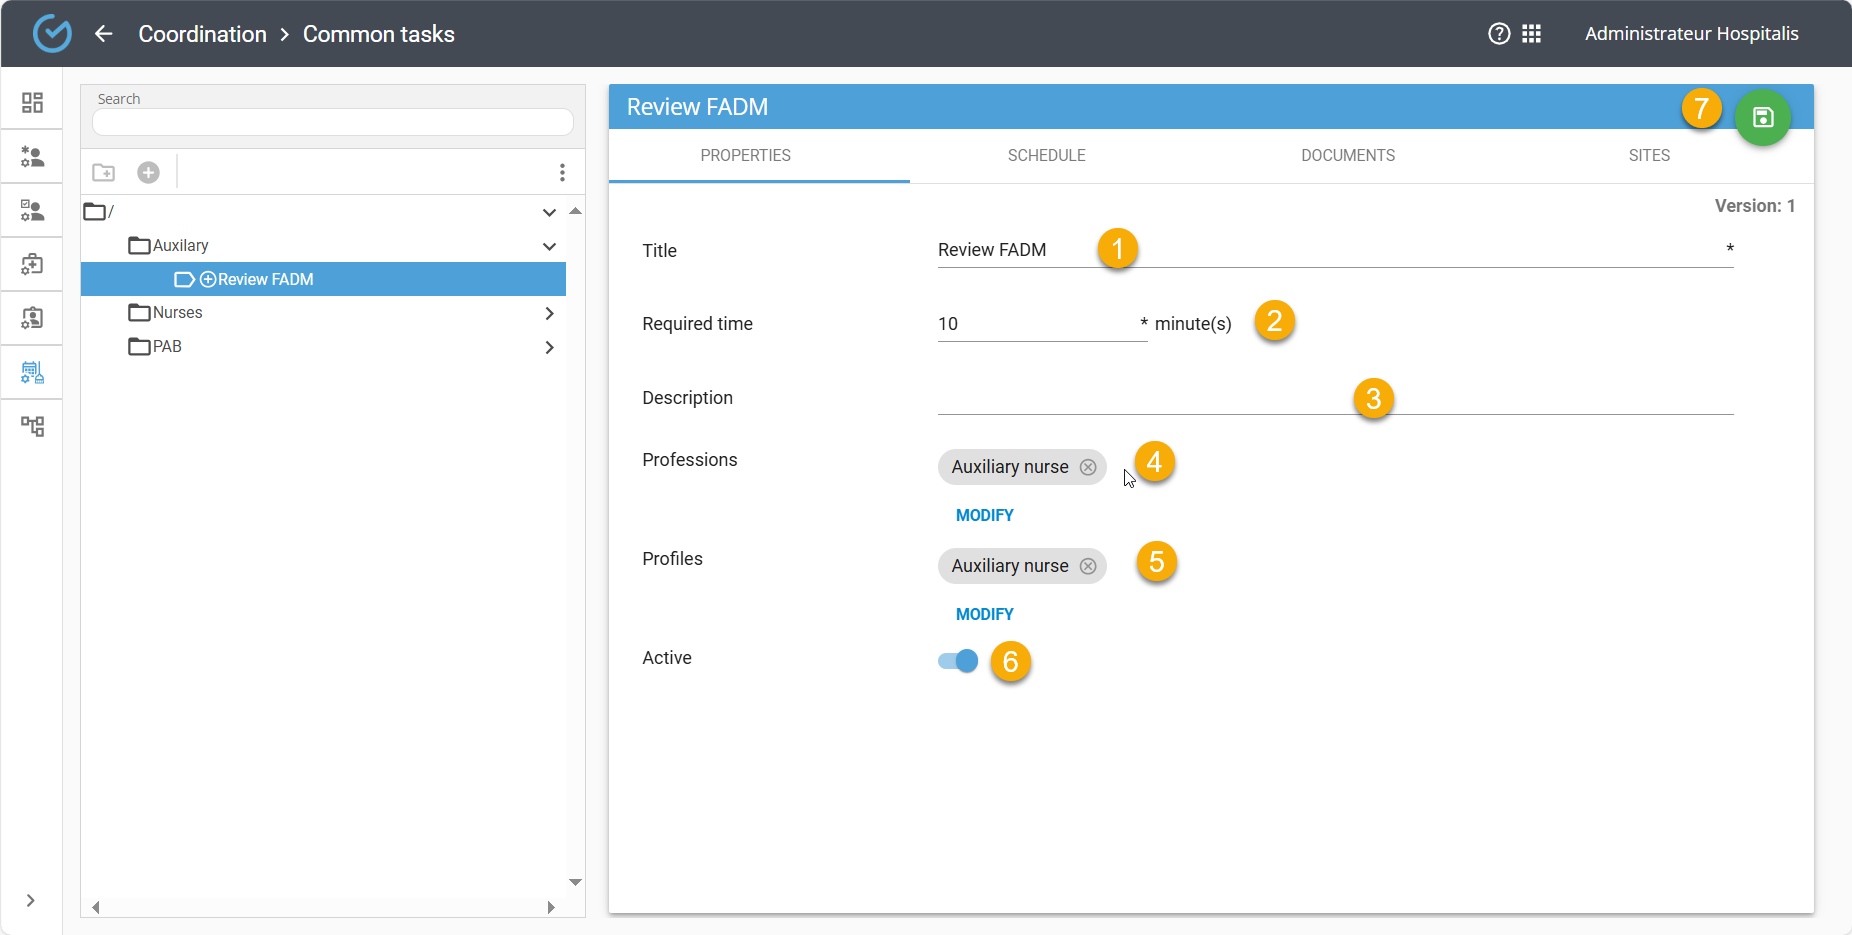This screenshot has width=1852, height=935.
Task: Click the Description input field
Action: (1140, 399)
